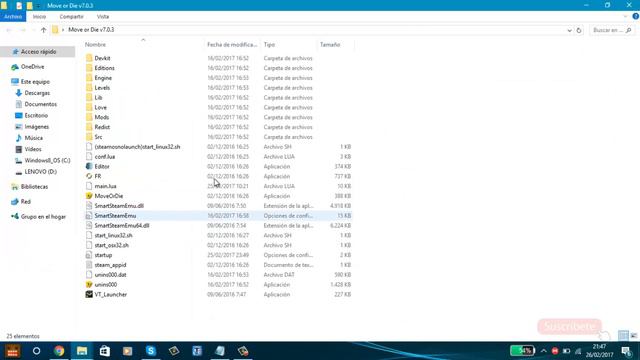Select the FR application icon

[x=89, y=176]
